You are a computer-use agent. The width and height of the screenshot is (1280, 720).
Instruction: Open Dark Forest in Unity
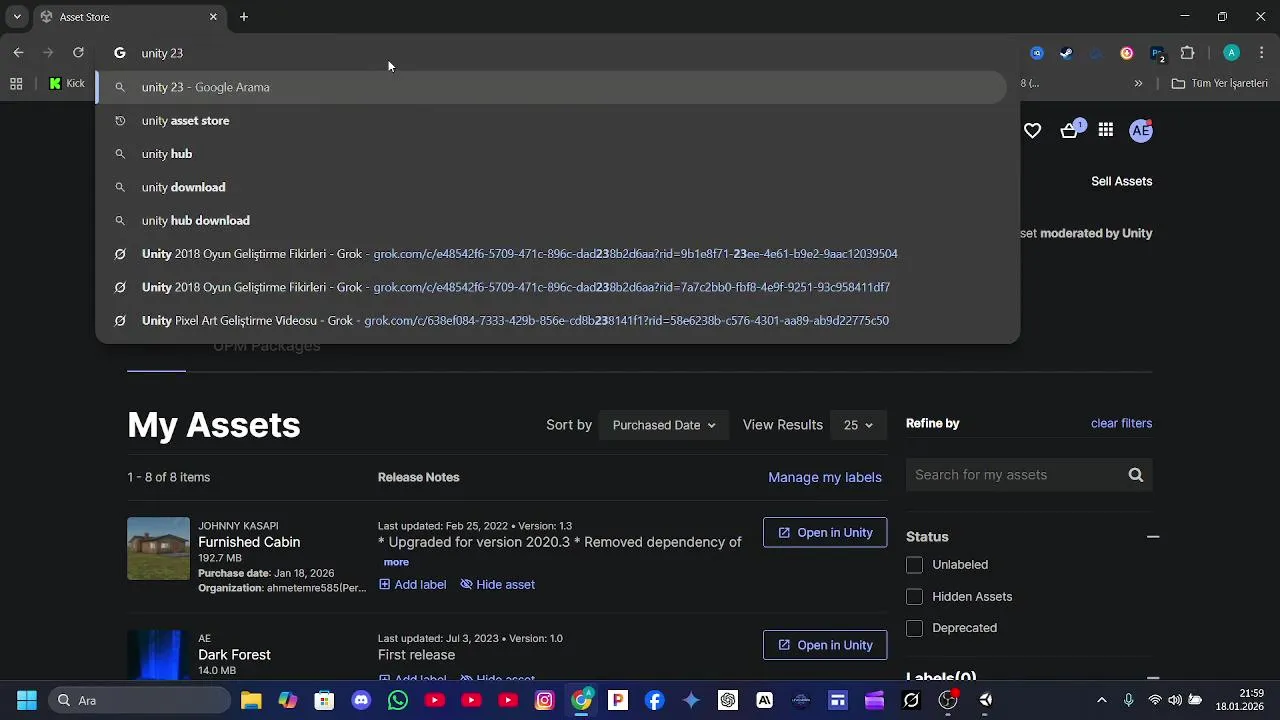(x=825, y=645)
